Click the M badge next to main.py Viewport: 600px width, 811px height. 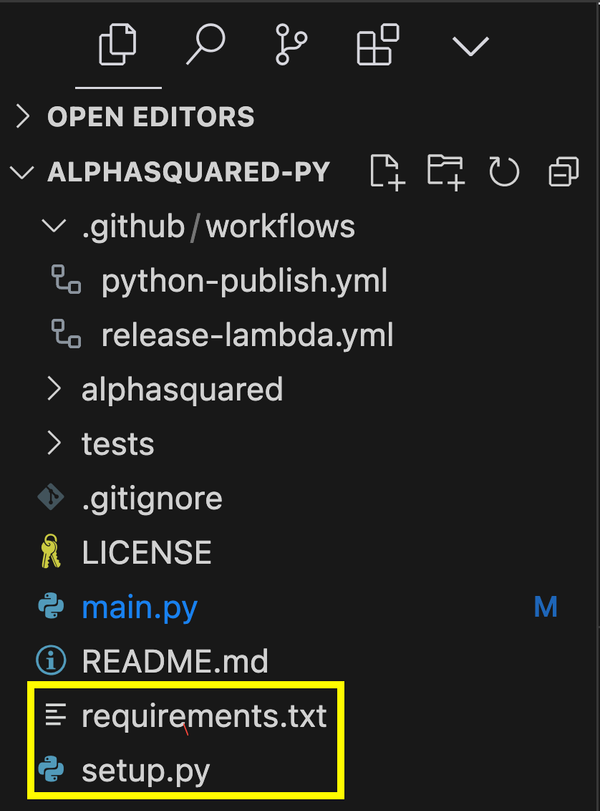(x=546, y=606)
